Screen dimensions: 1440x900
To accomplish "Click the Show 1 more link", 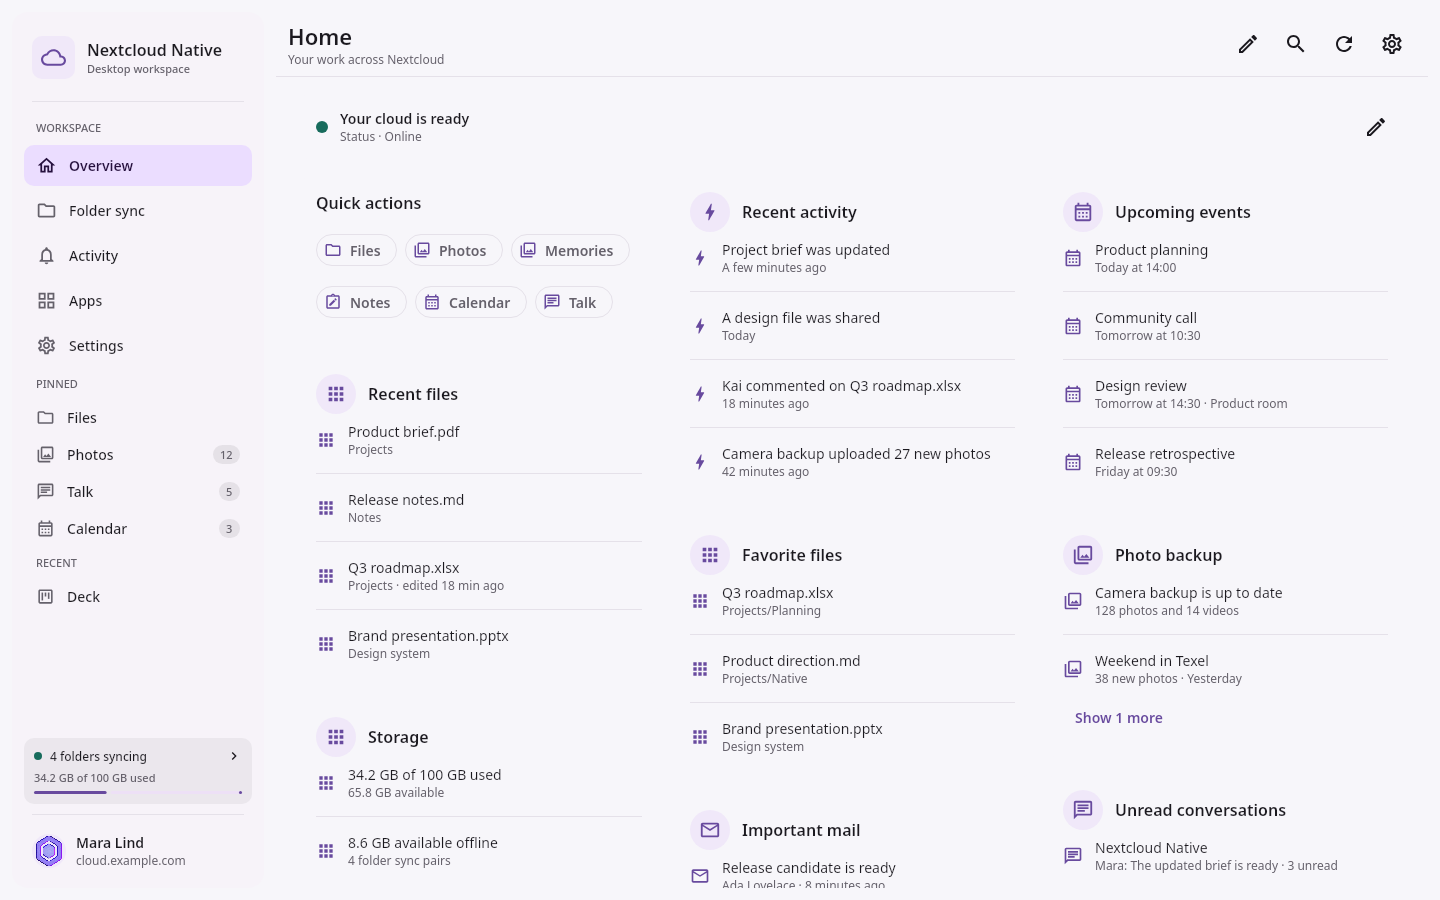I will [1118, 718].
